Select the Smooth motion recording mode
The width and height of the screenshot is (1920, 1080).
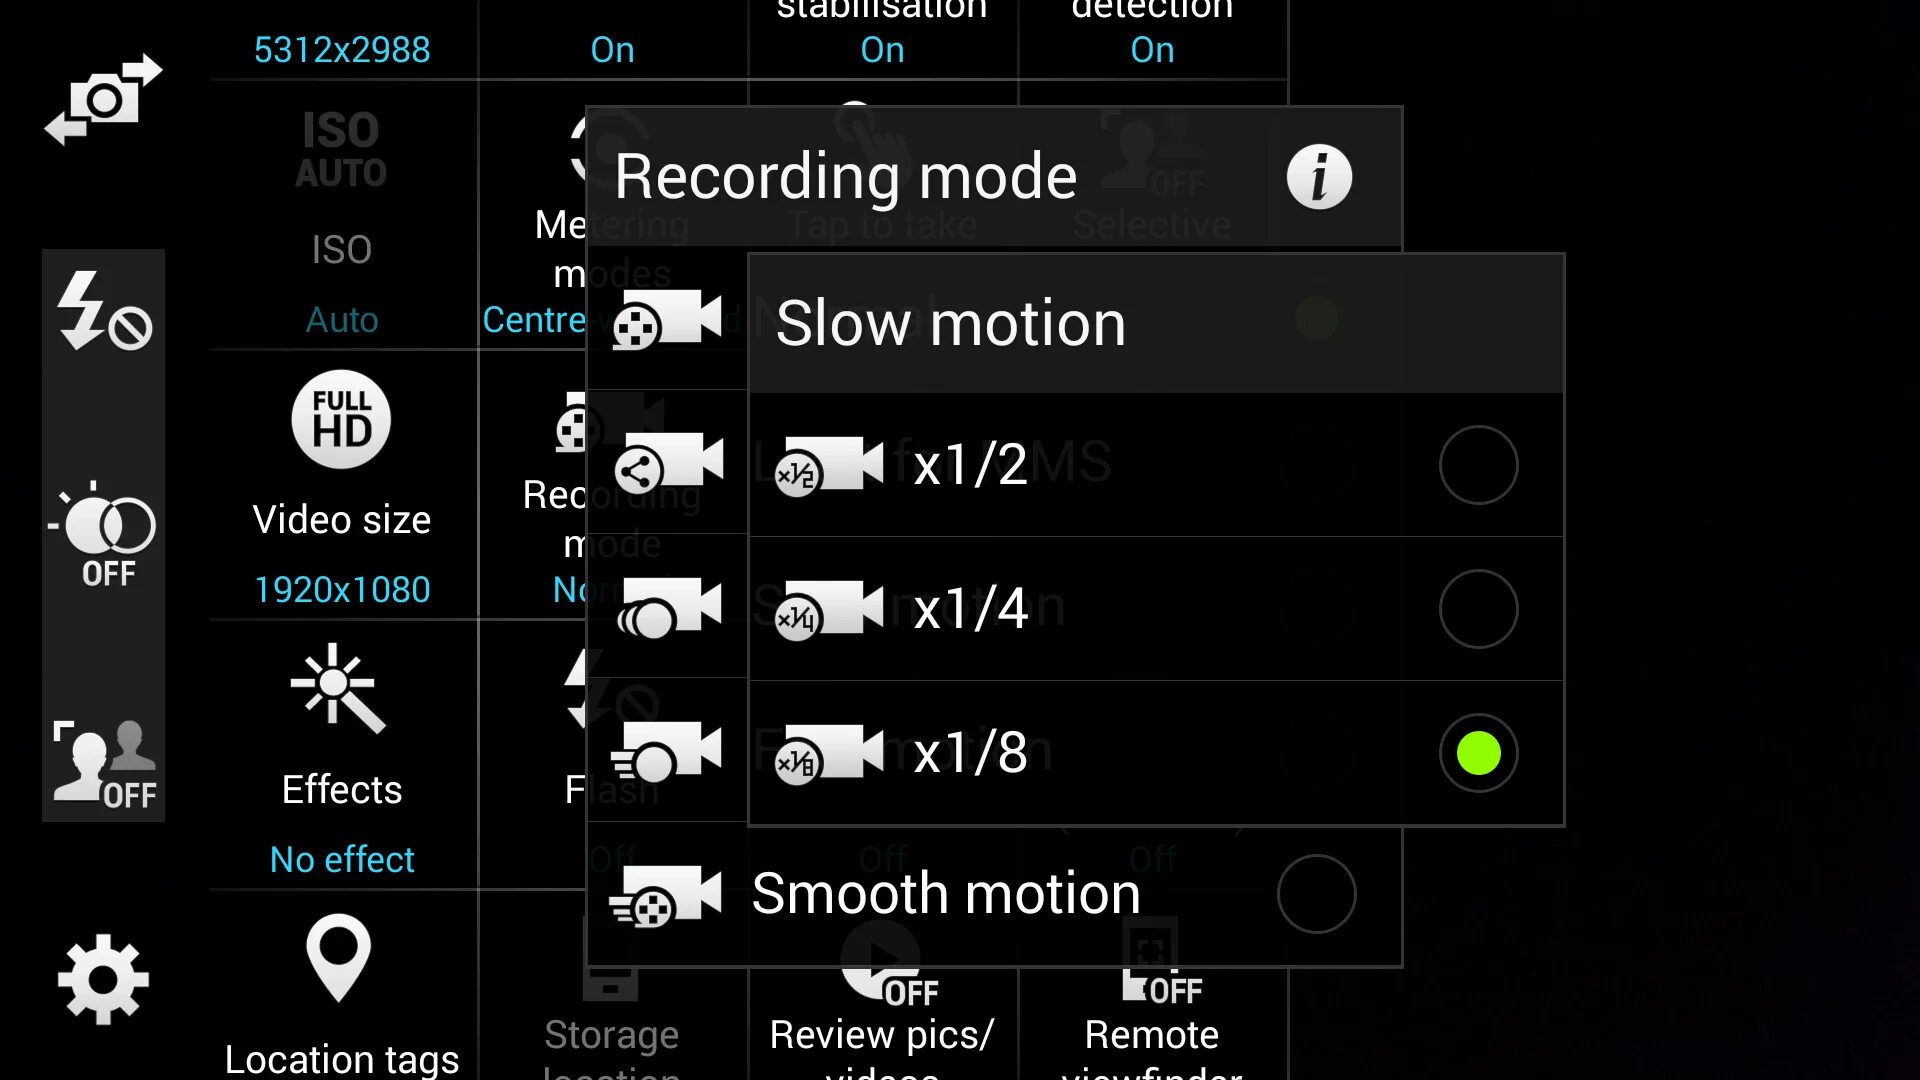coord(1315,894)
